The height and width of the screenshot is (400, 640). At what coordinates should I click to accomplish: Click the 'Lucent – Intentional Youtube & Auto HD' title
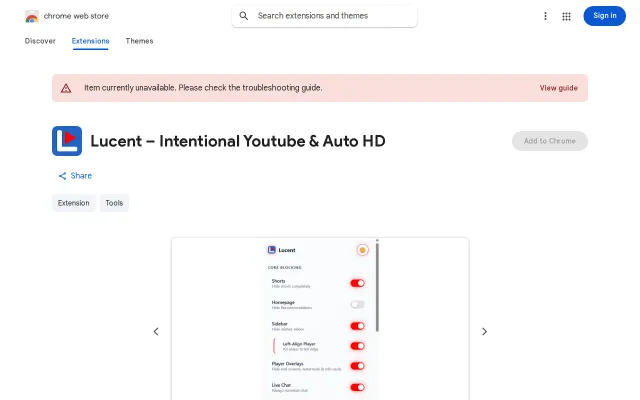(238, 141)
